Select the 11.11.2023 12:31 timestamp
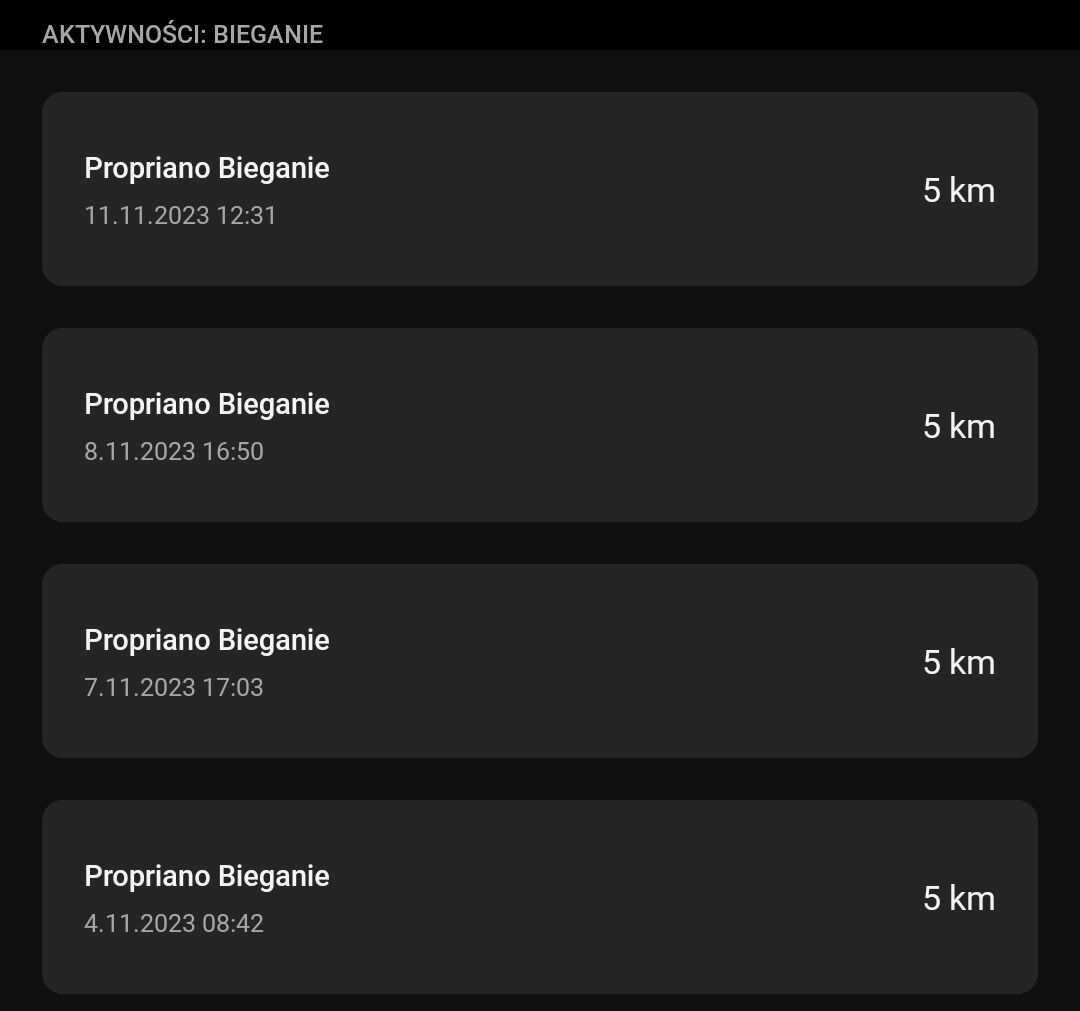The width and height of the screenshot is (1080, 1011). coord(180,215)
